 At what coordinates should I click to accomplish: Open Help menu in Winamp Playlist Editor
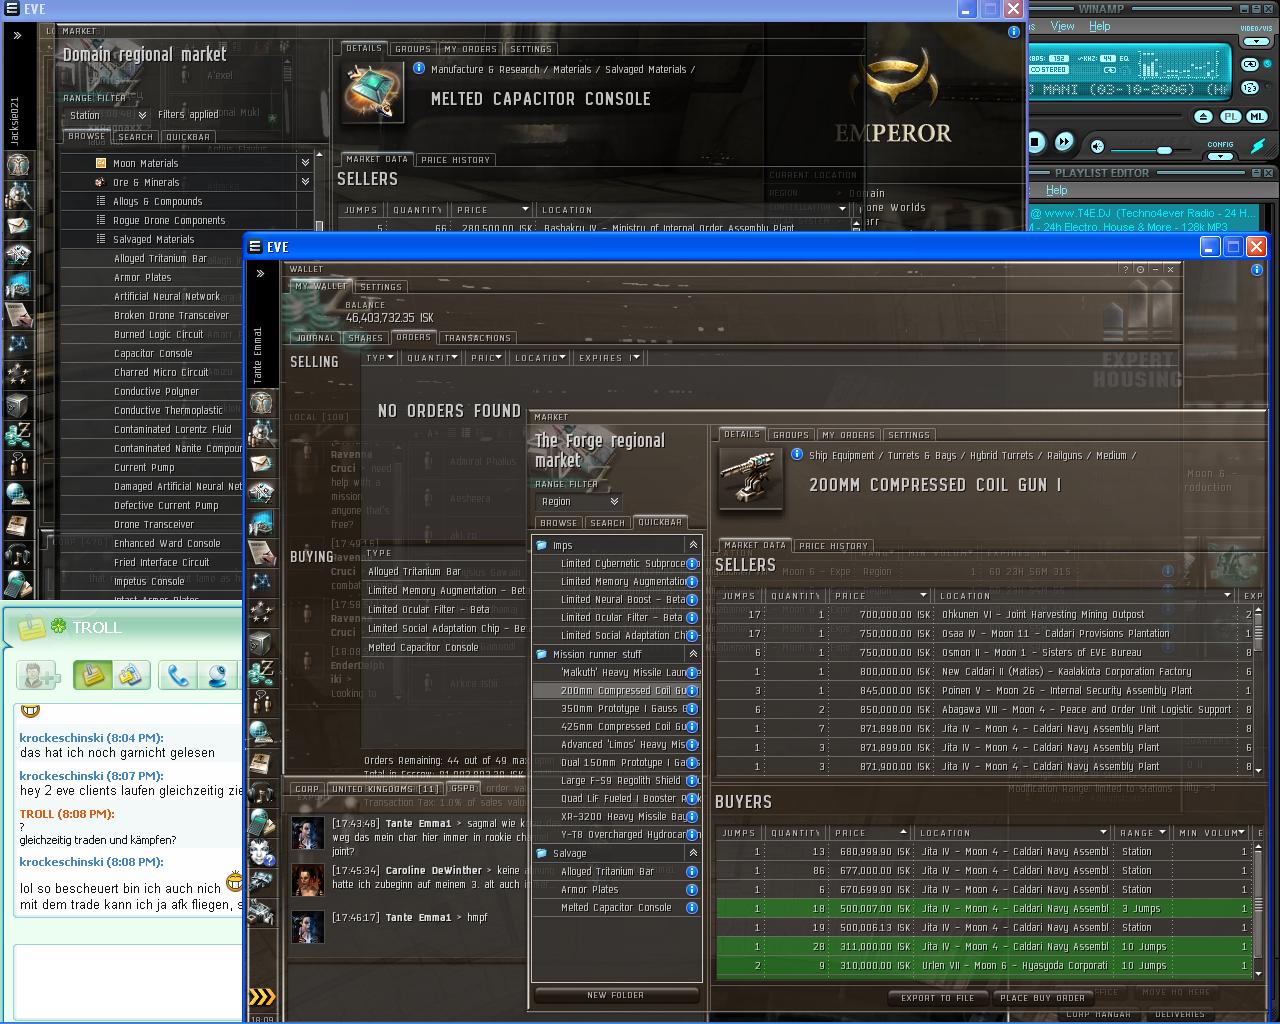1056,190
